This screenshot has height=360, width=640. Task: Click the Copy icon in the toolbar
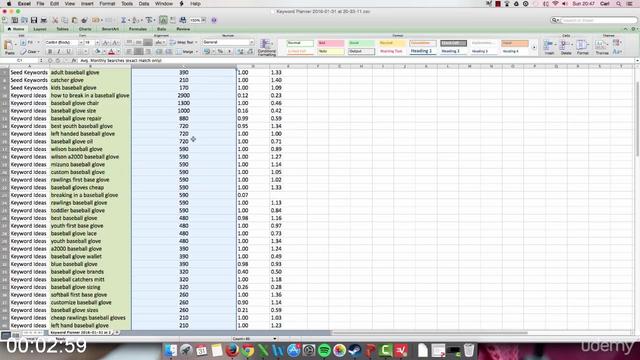64,20
